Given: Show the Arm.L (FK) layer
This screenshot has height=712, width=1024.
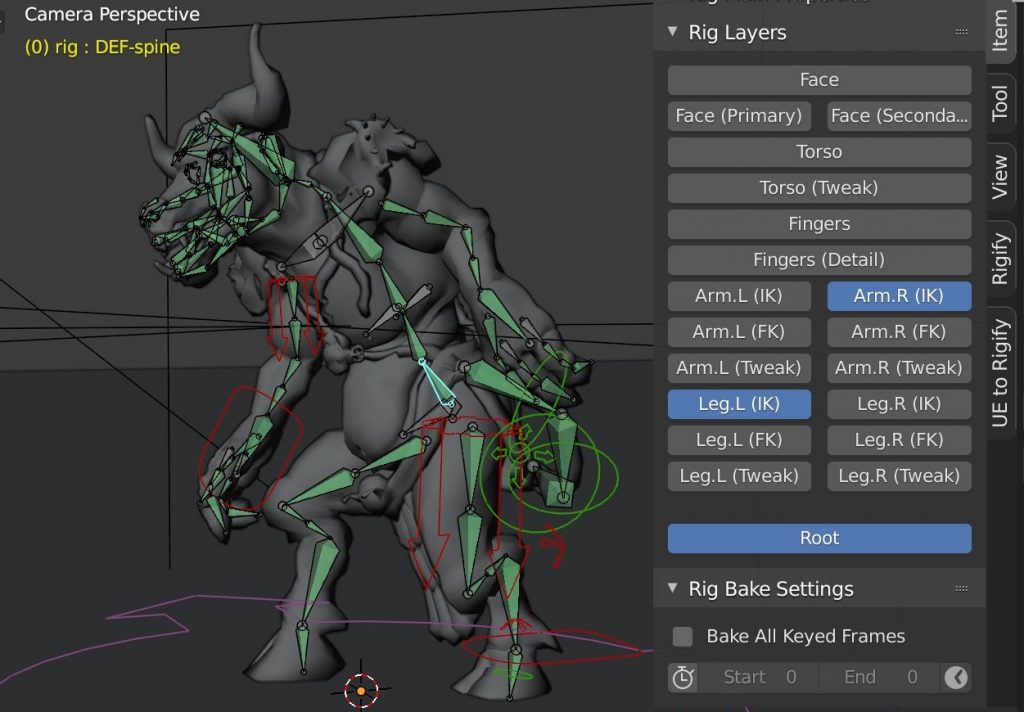Looking at the screenshot, I should [x=739, y=332].
